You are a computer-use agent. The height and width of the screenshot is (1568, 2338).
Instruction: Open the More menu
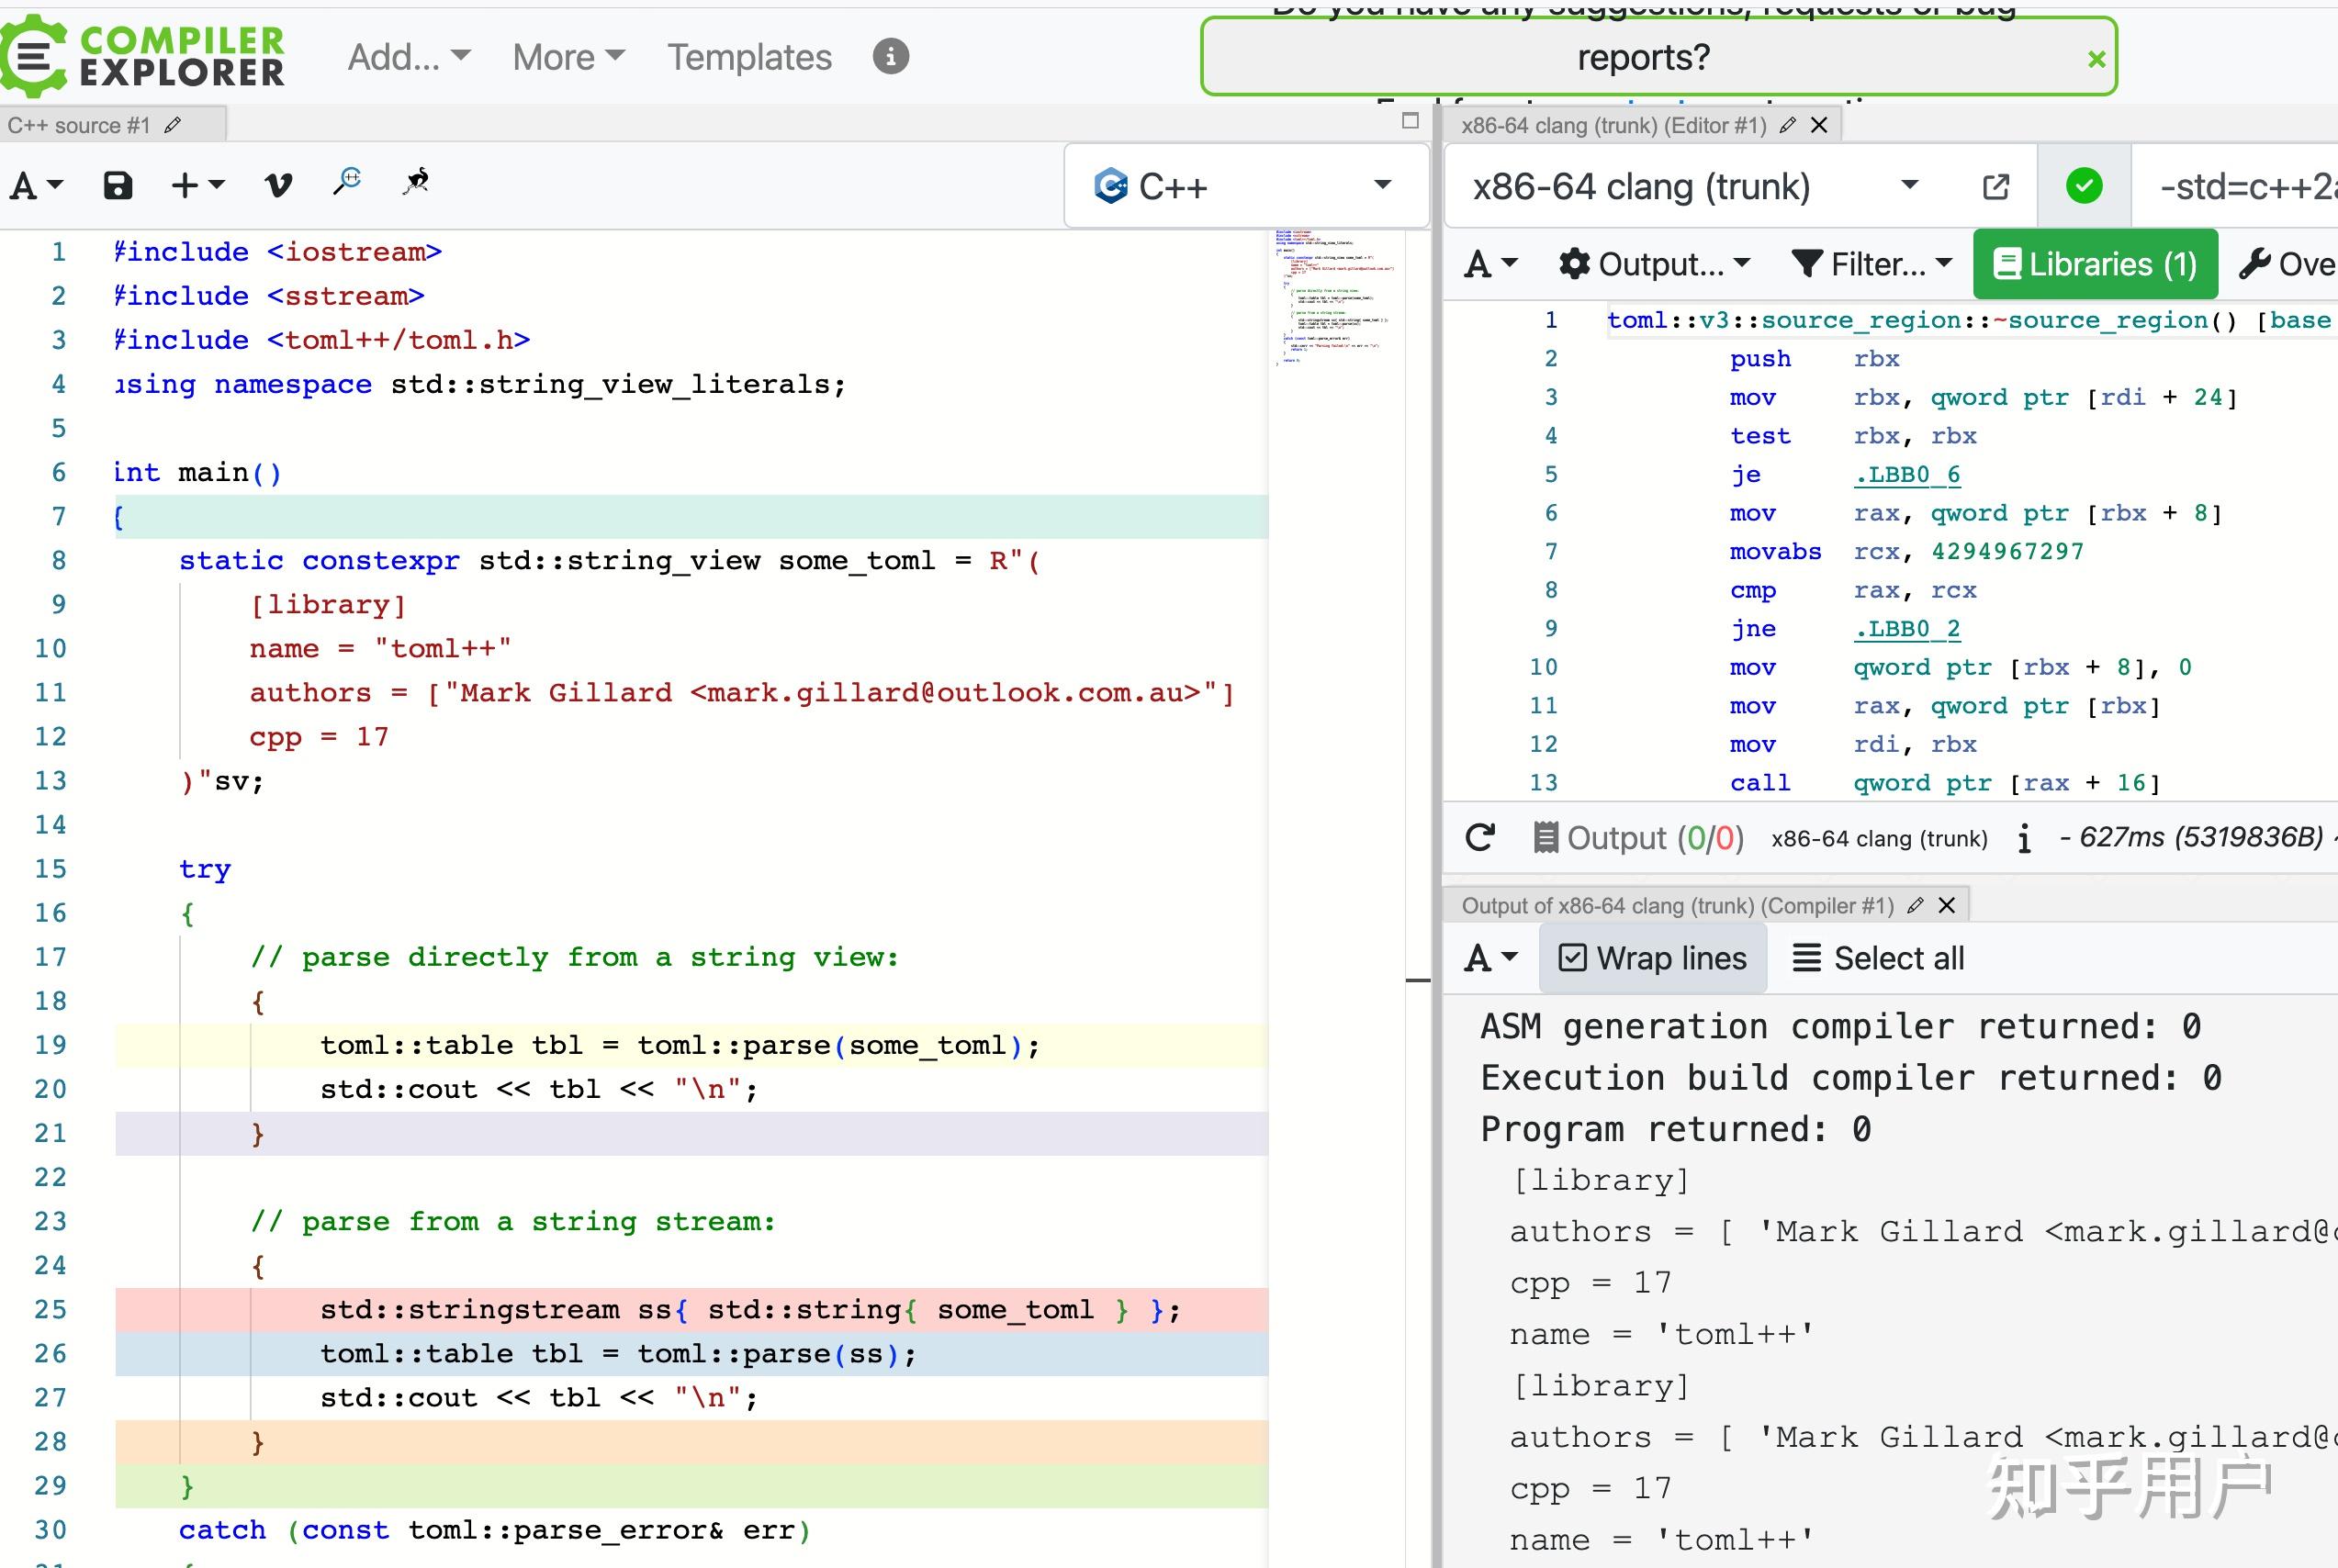pyautogui.click(x=568, y=57)
